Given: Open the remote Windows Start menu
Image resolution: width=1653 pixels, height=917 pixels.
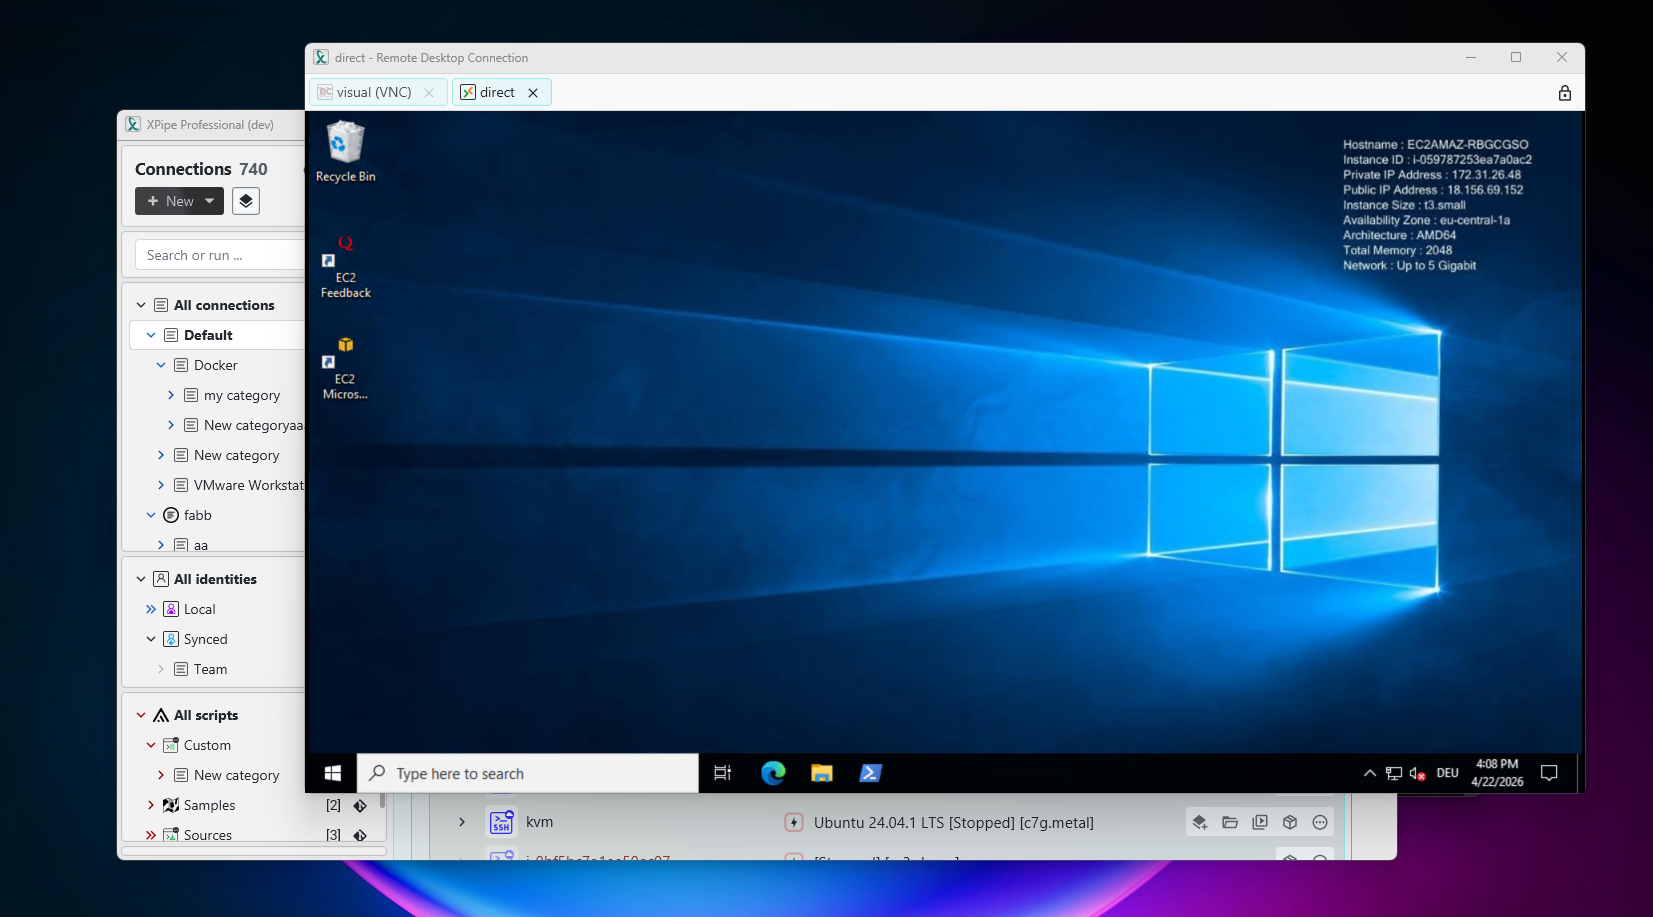Looking at the screenshot, I should 333,773.
